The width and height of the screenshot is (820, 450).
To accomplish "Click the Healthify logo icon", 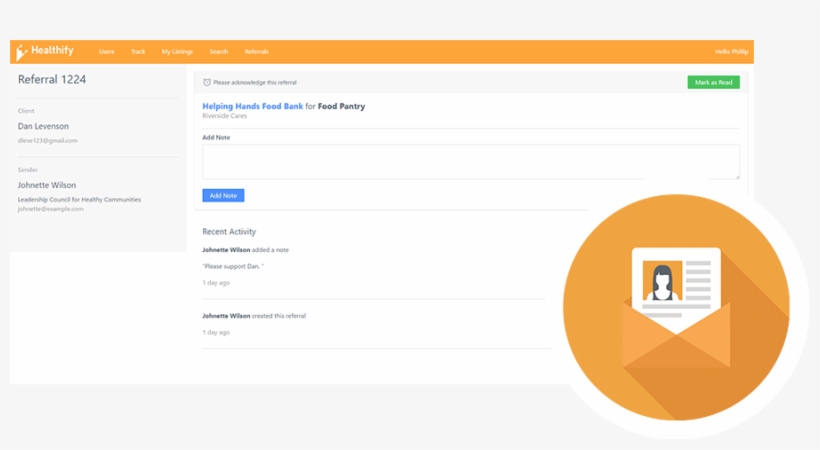I will coord(22,52).
